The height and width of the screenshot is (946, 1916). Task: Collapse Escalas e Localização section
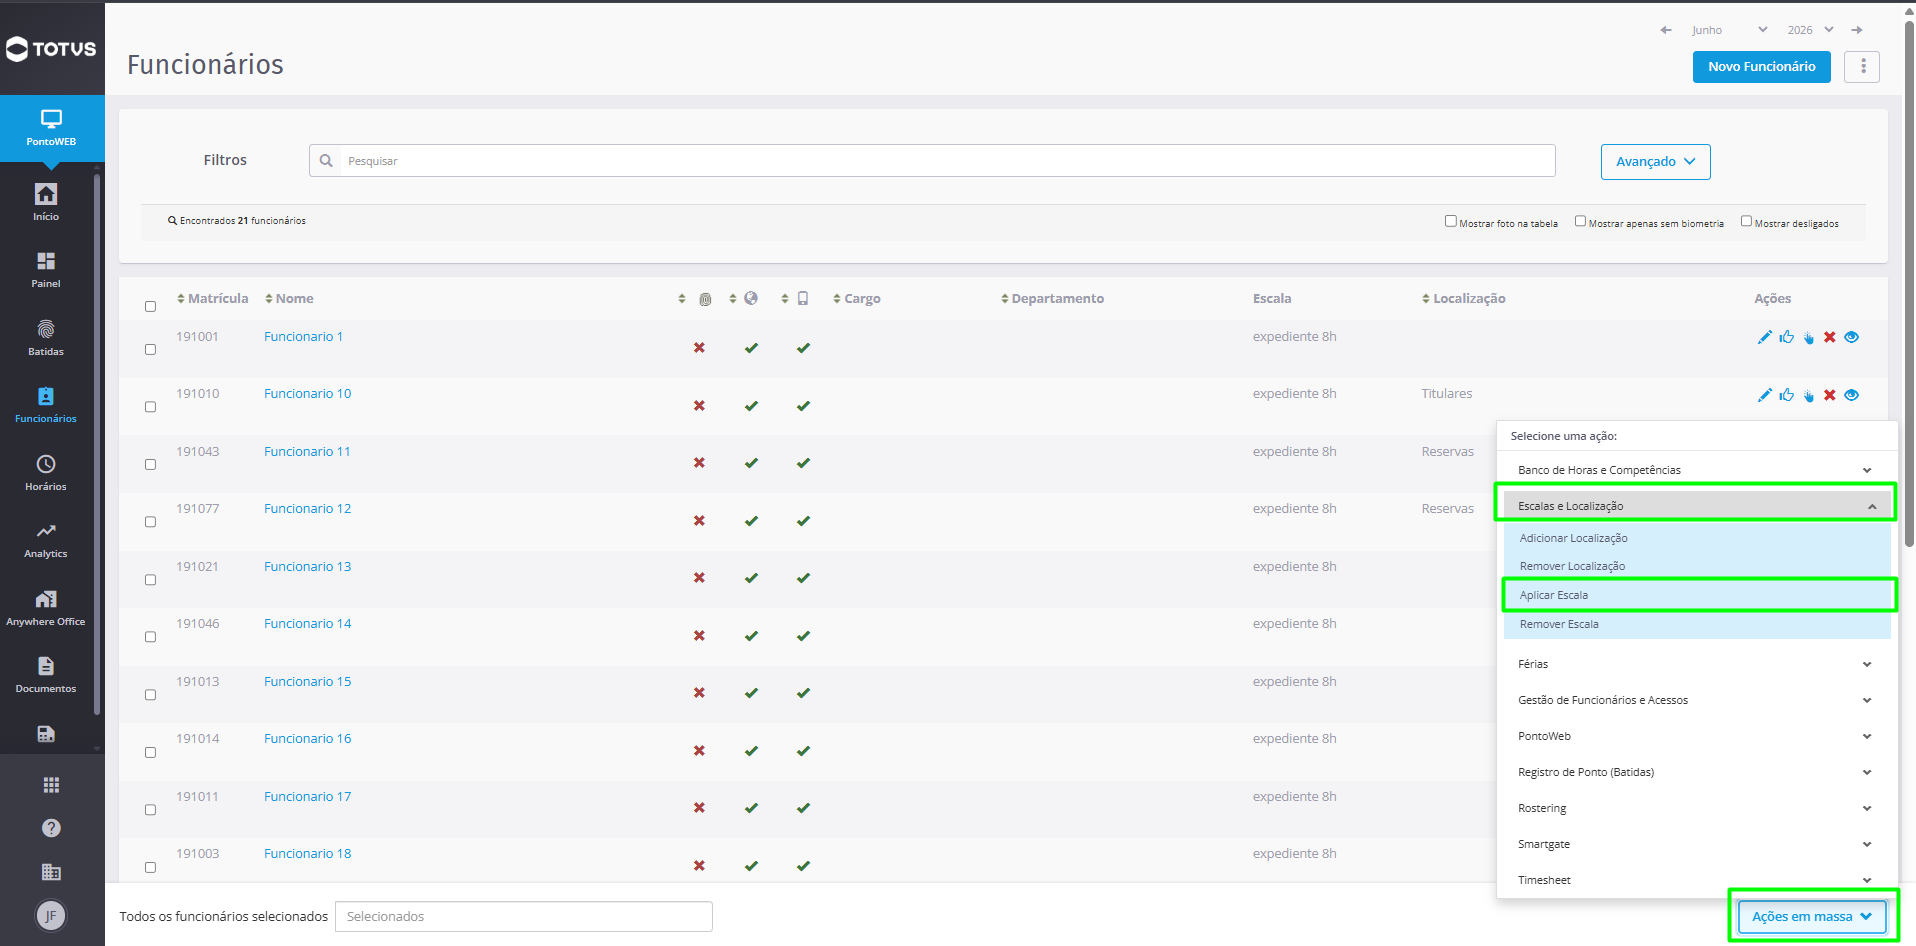(x=1697, y=506)
